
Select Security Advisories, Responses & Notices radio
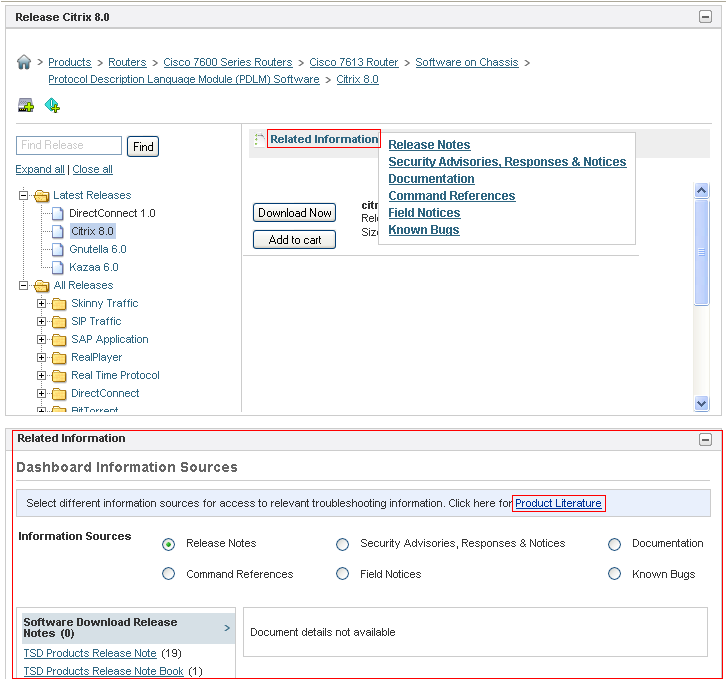point(342,544)
